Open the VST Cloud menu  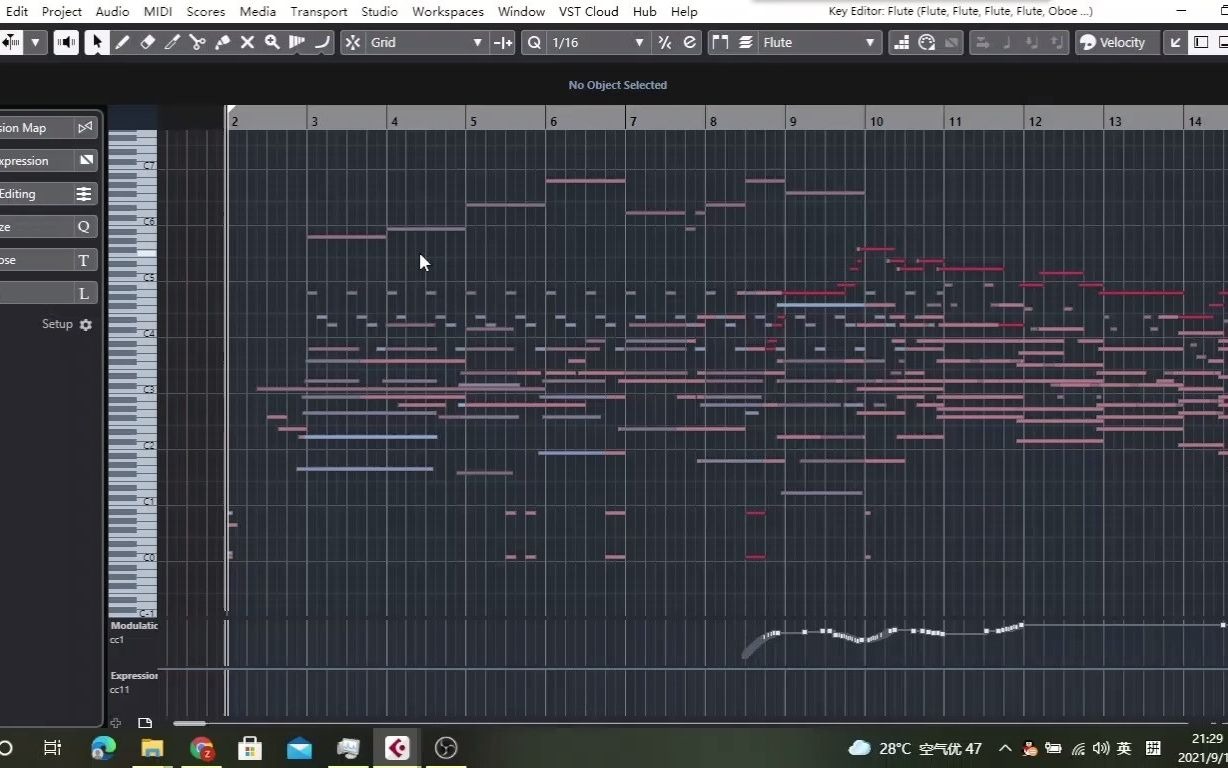click(589, 11)
